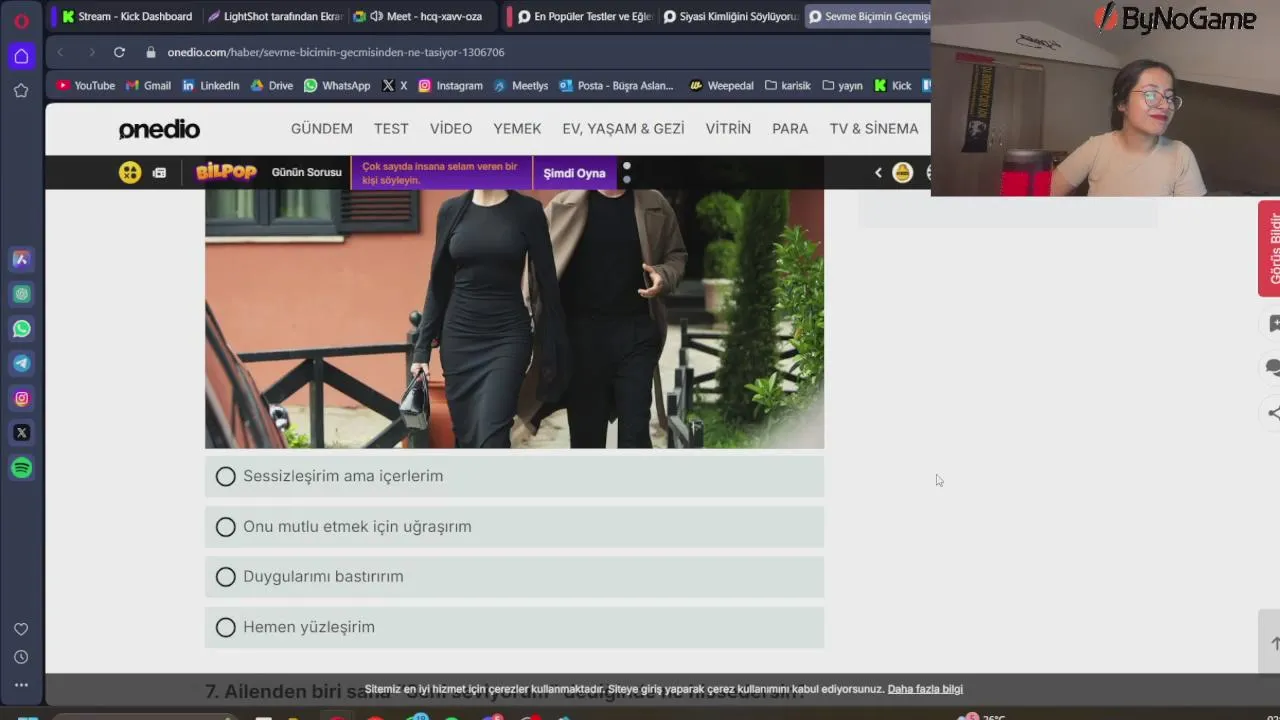Expand the yayın bookmarks folder

[x=842, y=86]
